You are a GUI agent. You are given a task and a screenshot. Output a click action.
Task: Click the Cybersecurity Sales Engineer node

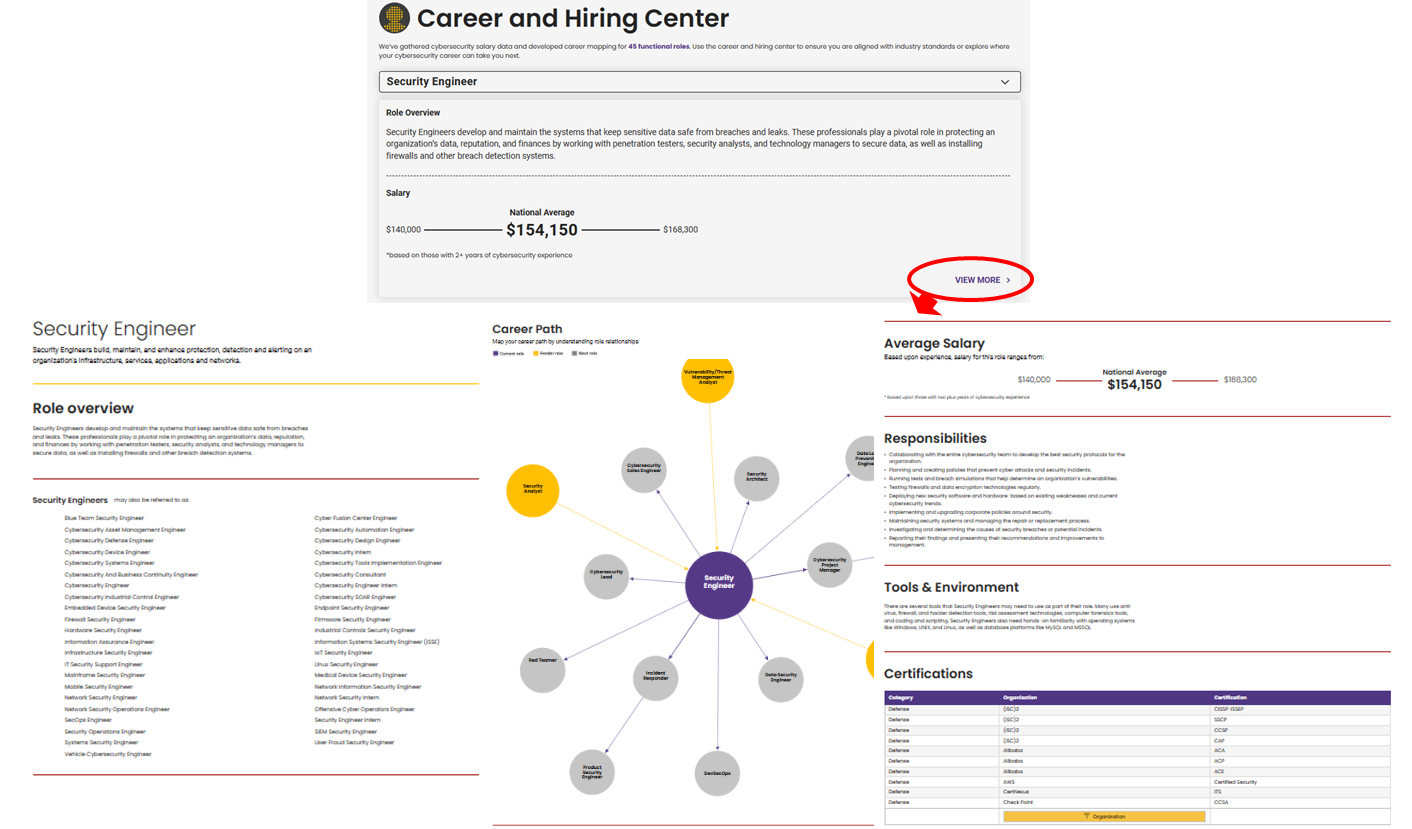(x=643, y=469)
